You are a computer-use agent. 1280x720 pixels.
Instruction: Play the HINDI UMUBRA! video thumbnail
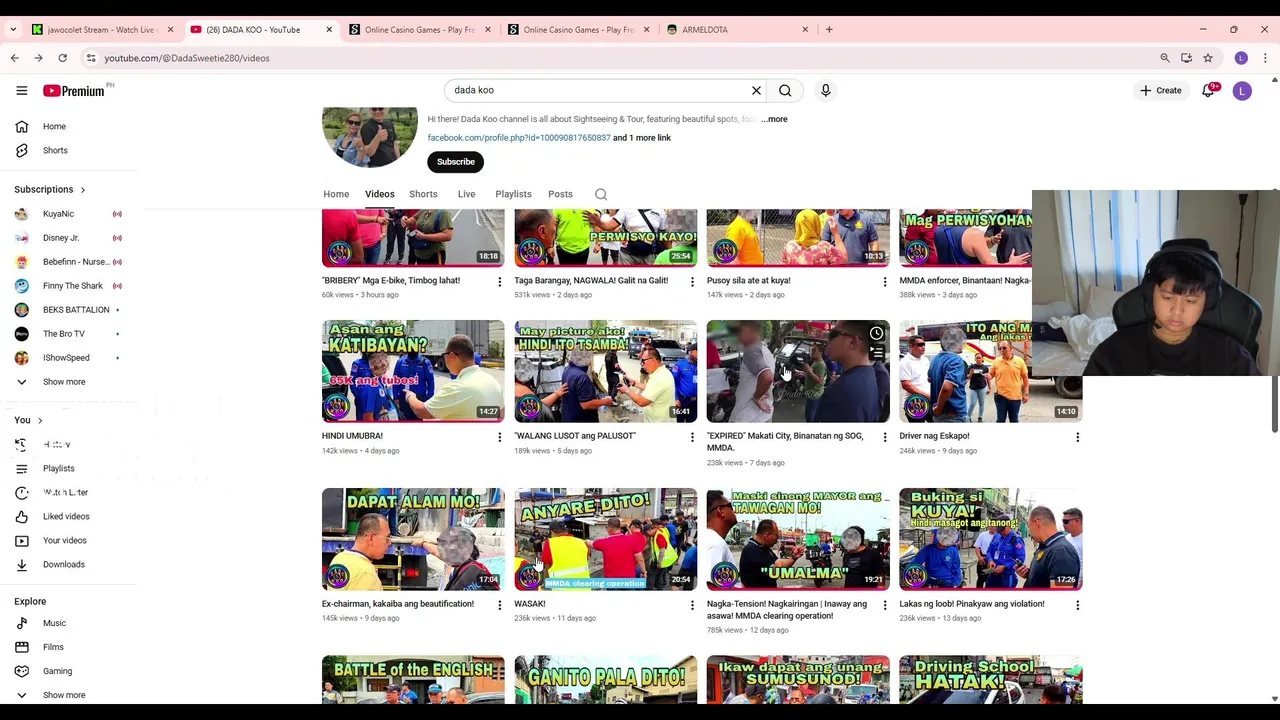click(413, 371)
